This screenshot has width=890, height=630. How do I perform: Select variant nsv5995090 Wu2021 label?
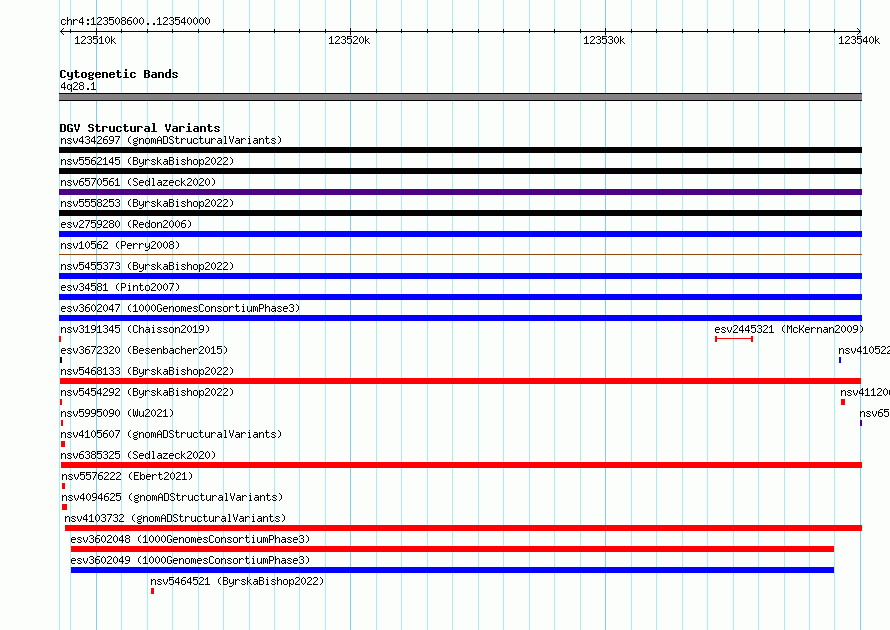[x=117, y=413]
